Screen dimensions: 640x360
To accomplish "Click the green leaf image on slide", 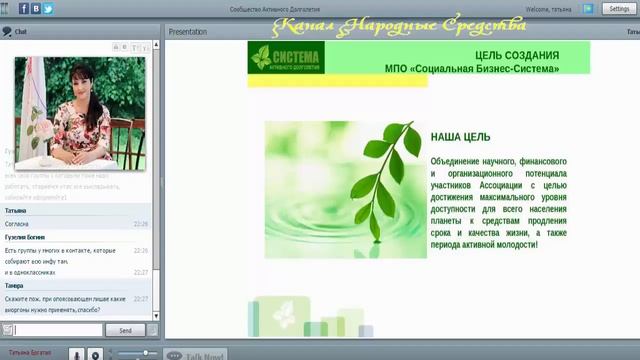I will pyautogui.click(x=346, y=190).
